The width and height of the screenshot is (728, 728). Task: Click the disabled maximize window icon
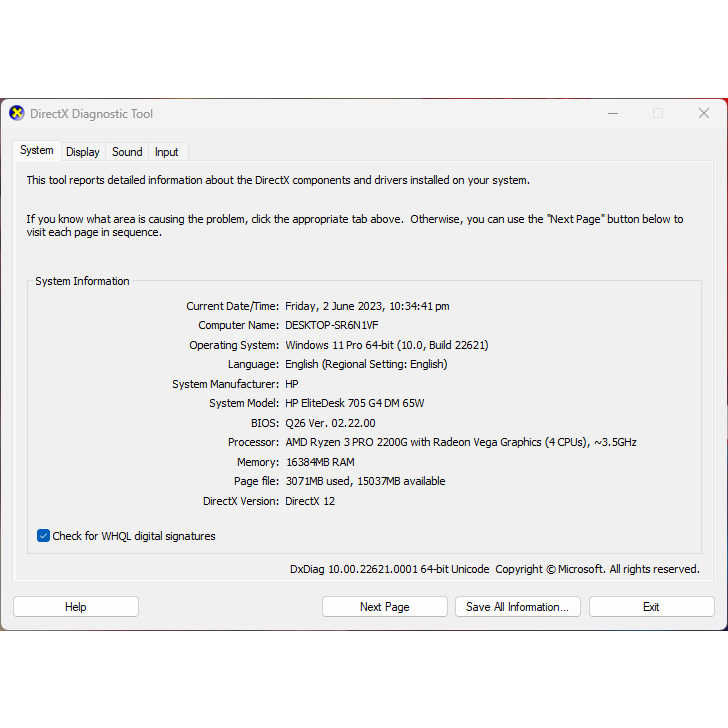pos(658,113)
